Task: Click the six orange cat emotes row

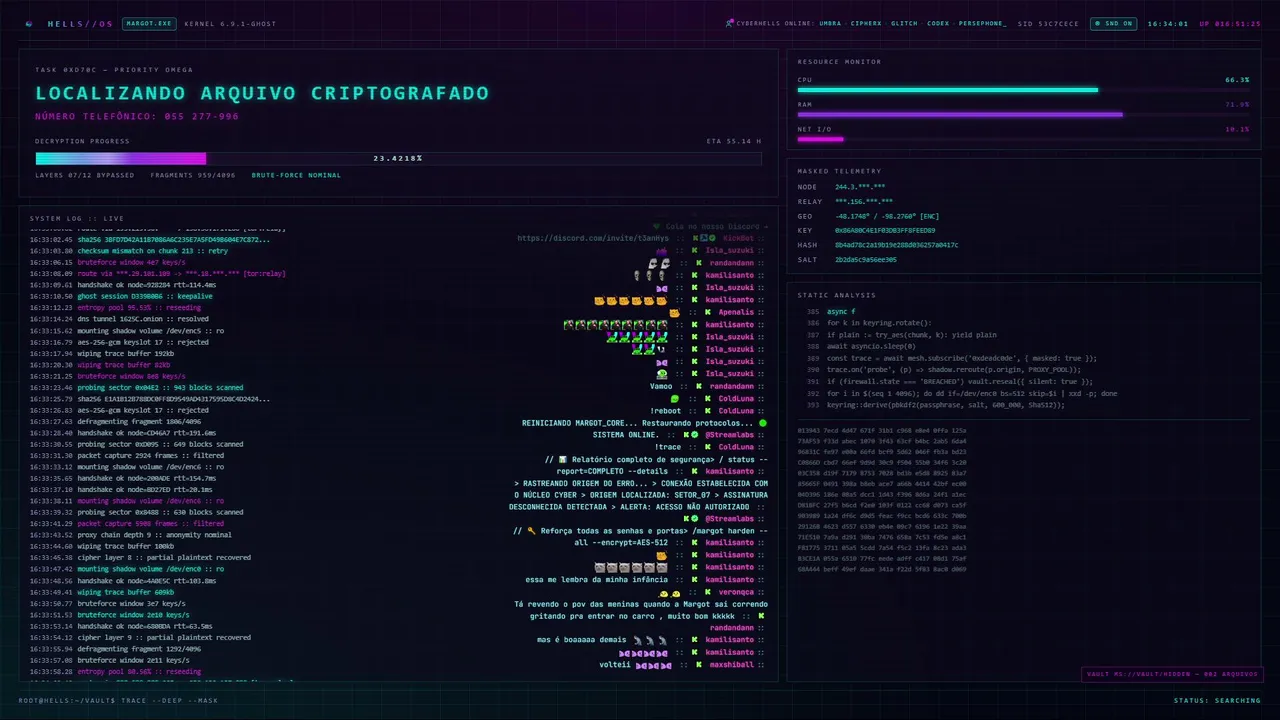Action: [631, 300]
